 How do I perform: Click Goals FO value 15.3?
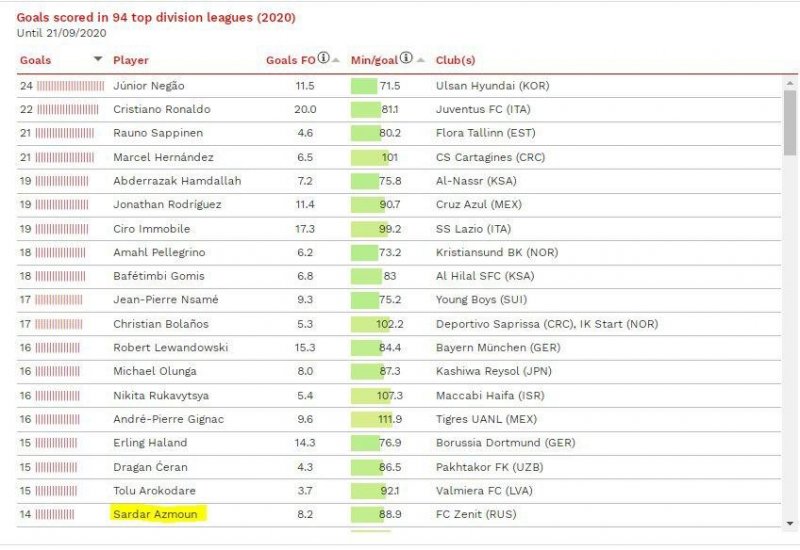point(305,347)
